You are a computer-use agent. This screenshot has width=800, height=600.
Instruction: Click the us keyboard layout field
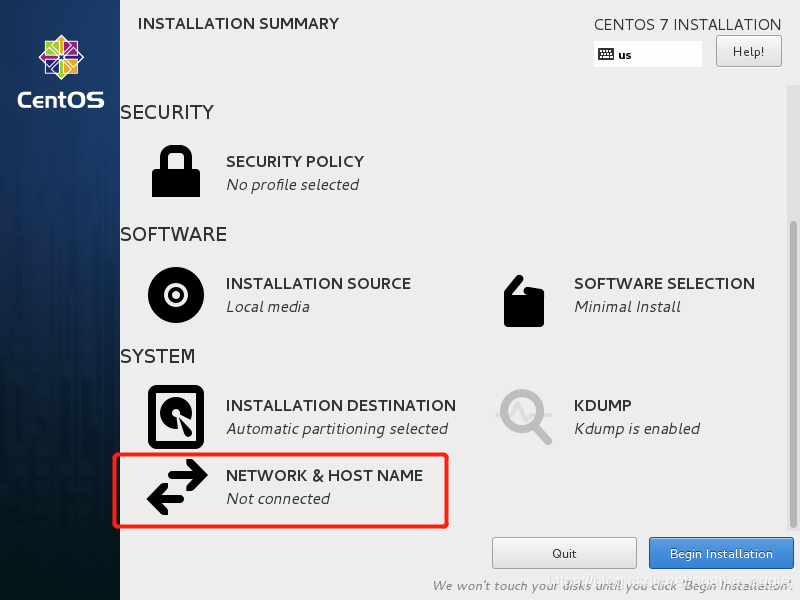[647, 54]
